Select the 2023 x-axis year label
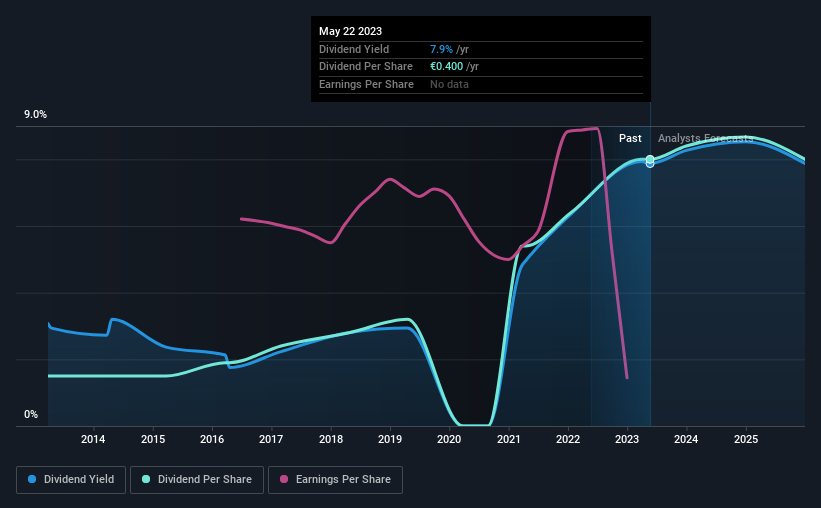Viewport: 821px width, 508px height. [x=627, y=439]
